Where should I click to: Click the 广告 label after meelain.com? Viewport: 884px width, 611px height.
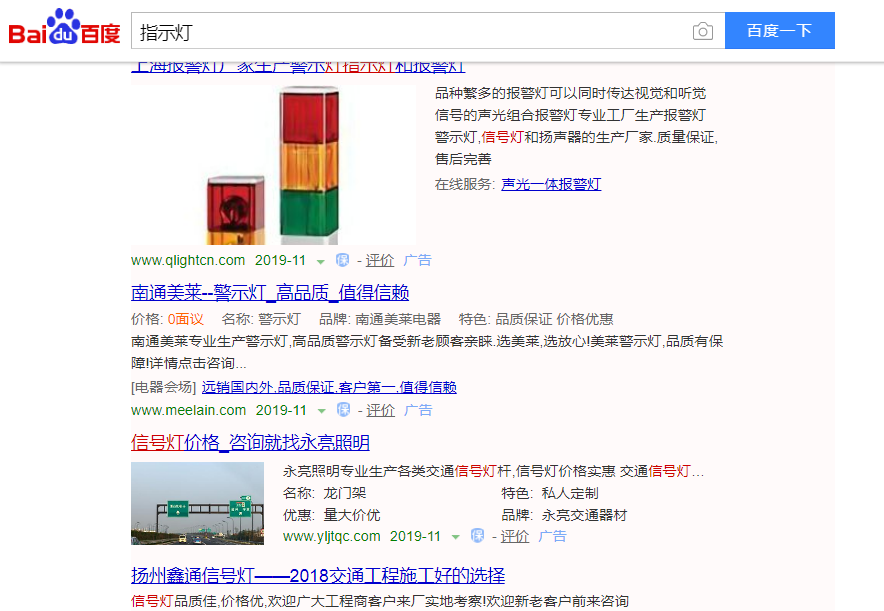point(418,410)
